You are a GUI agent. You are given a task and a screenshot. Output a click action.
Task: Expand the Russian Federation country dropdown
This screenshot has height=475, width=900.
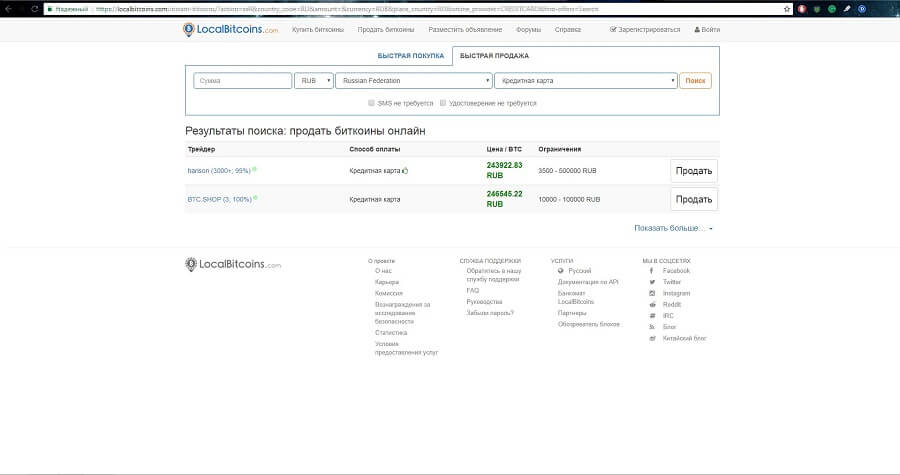414,81
